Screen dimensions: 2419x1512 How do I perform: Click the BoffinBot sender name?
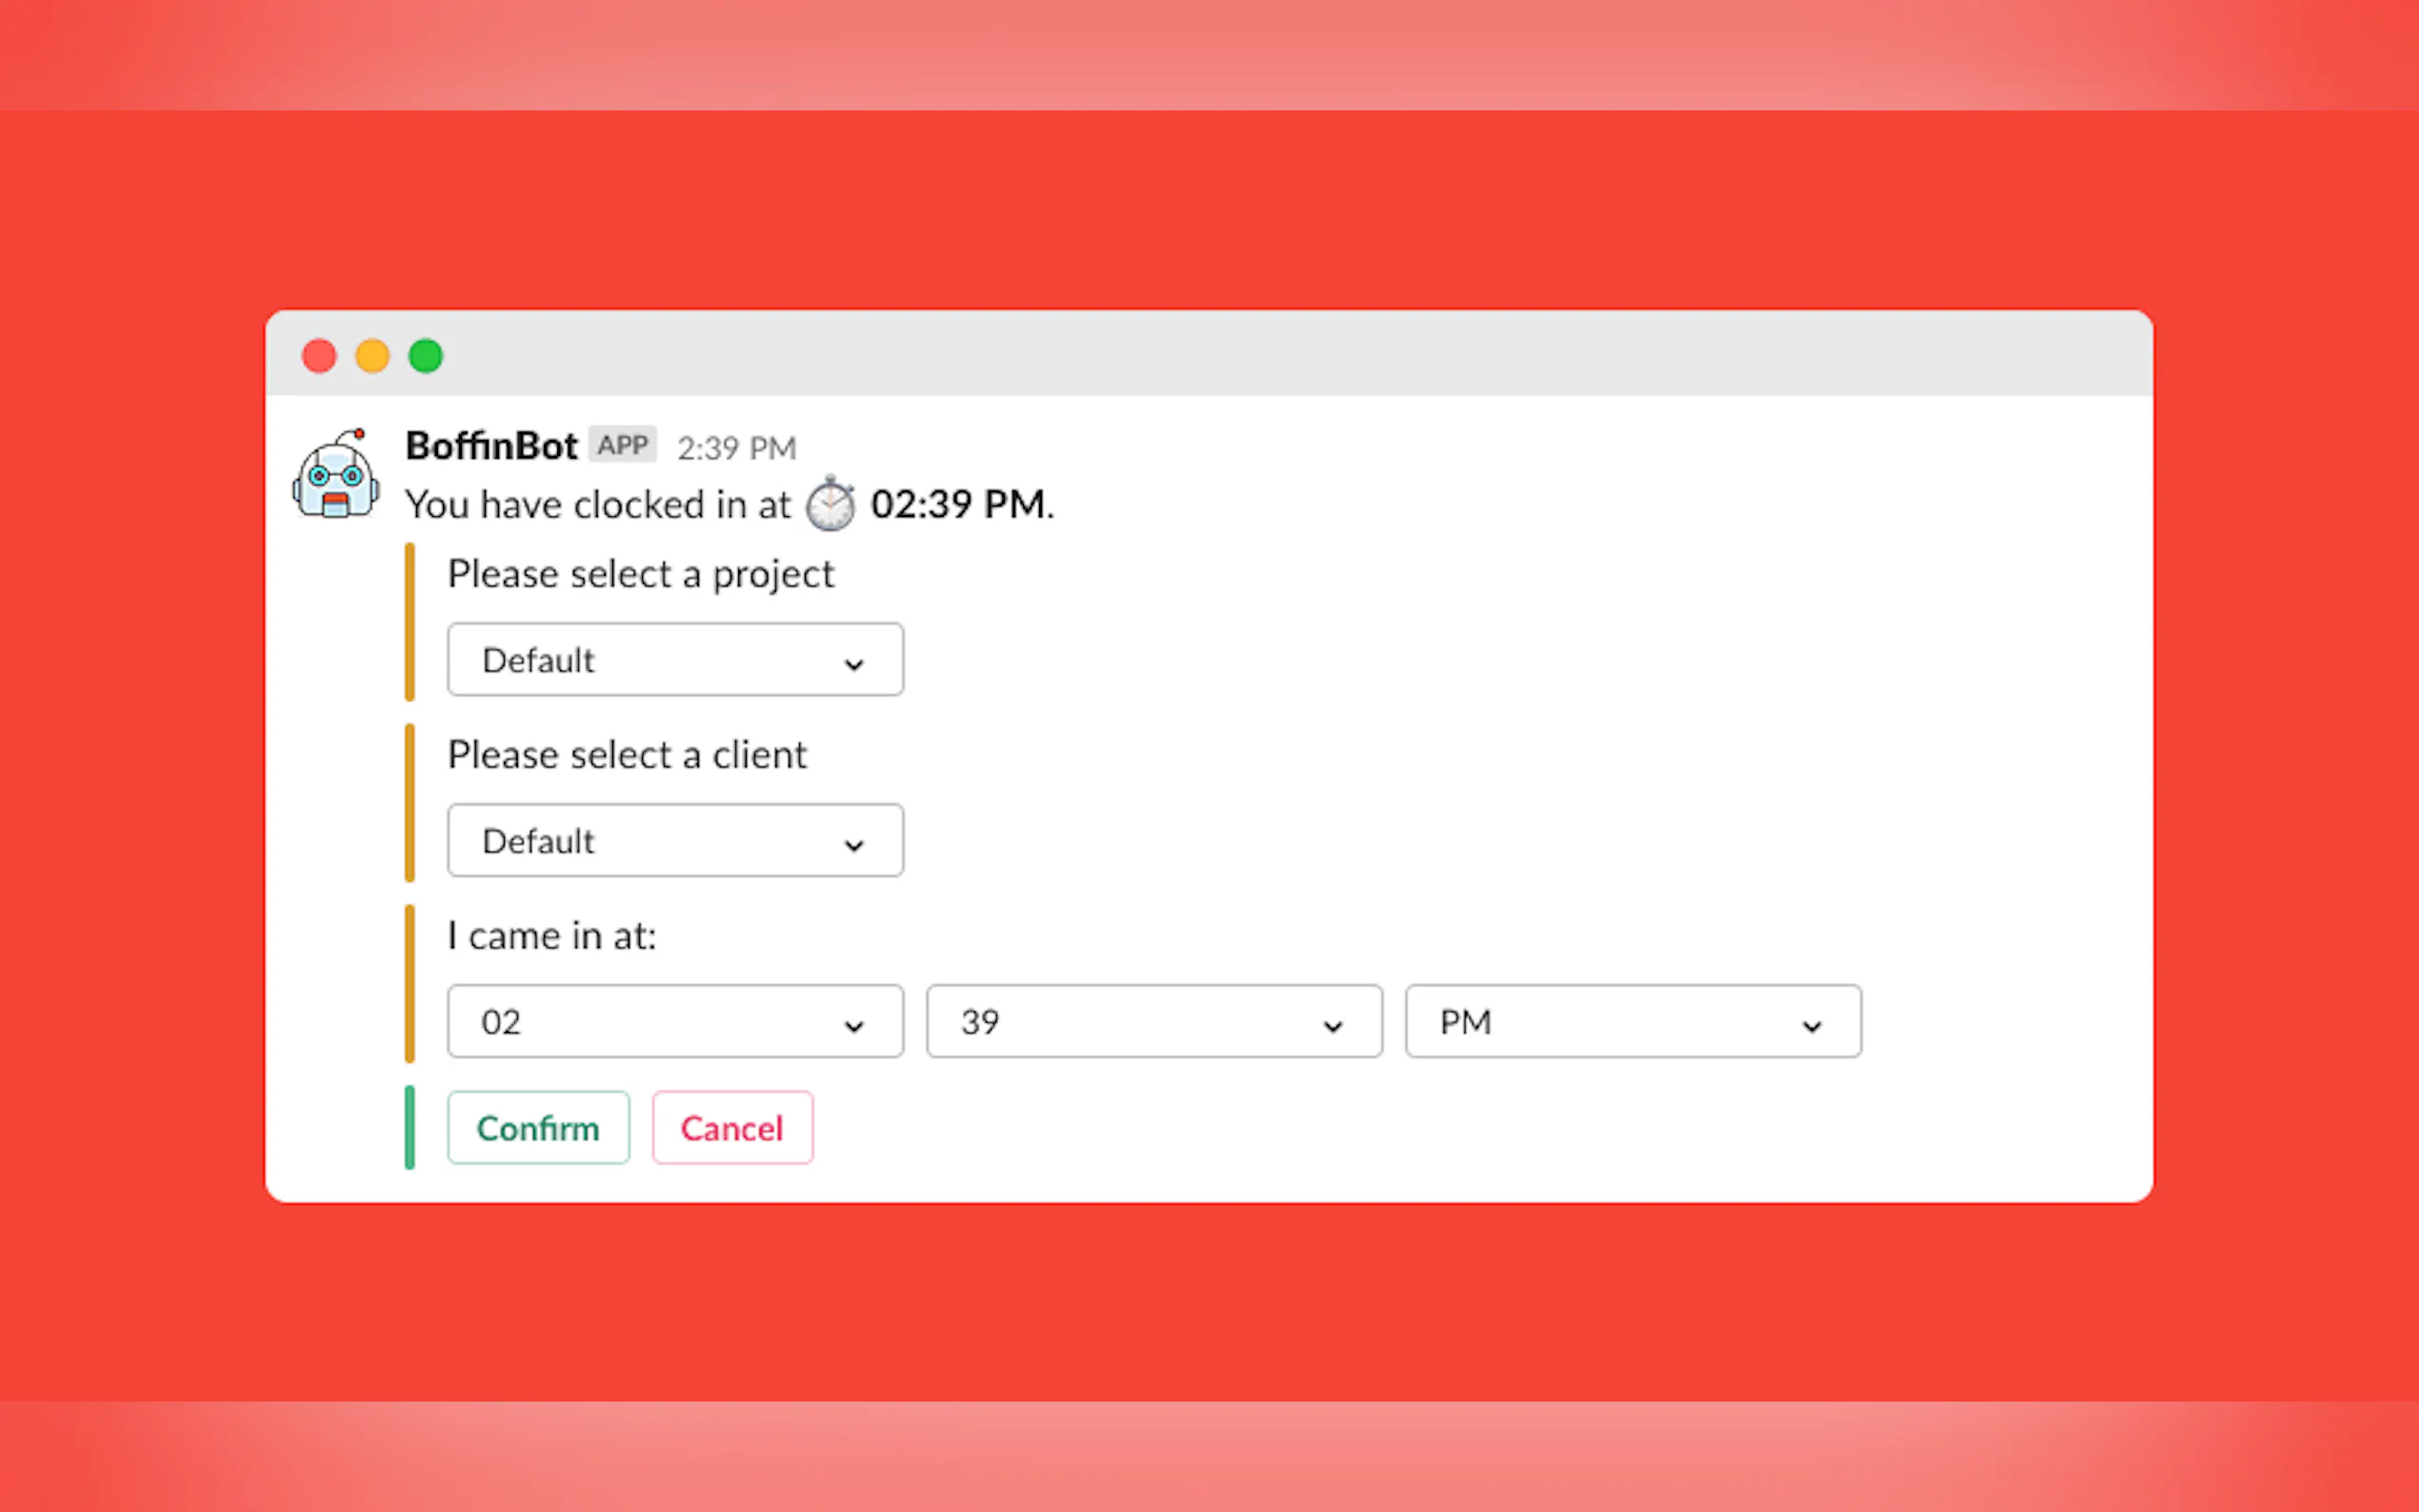[491, 446]
